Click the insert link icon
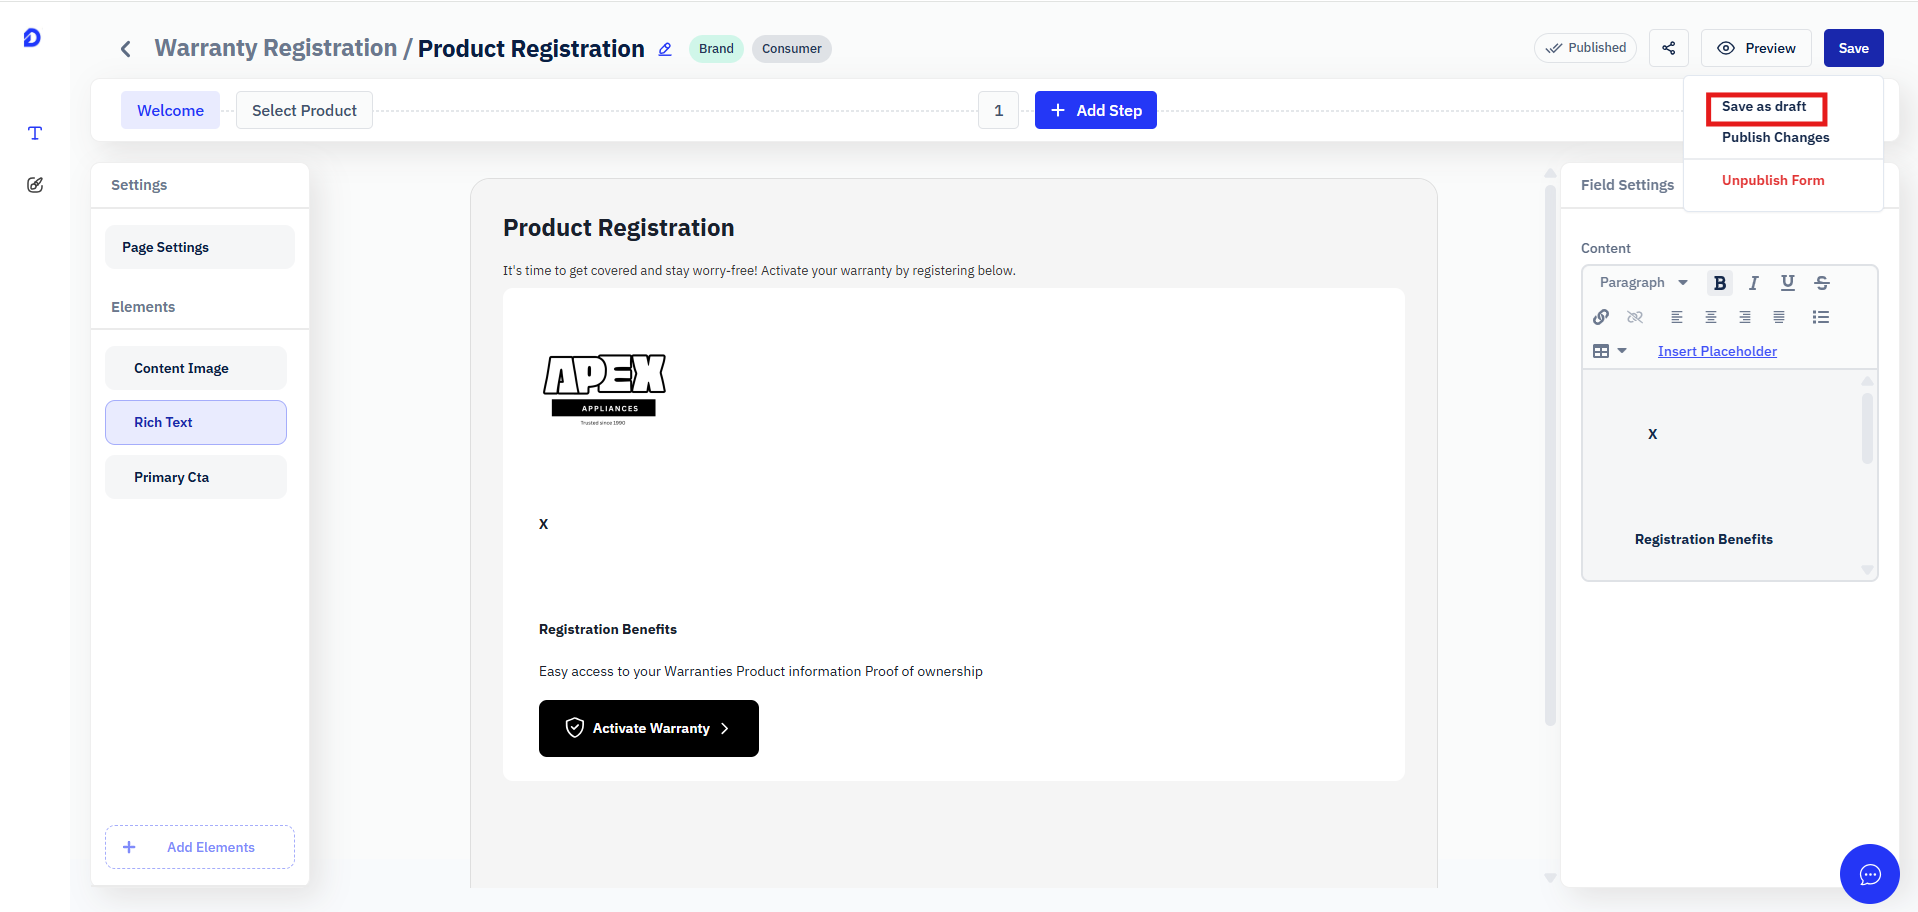Image resolution: width=1918 pixels, height=912 pixels. [x=1601, y=317]
